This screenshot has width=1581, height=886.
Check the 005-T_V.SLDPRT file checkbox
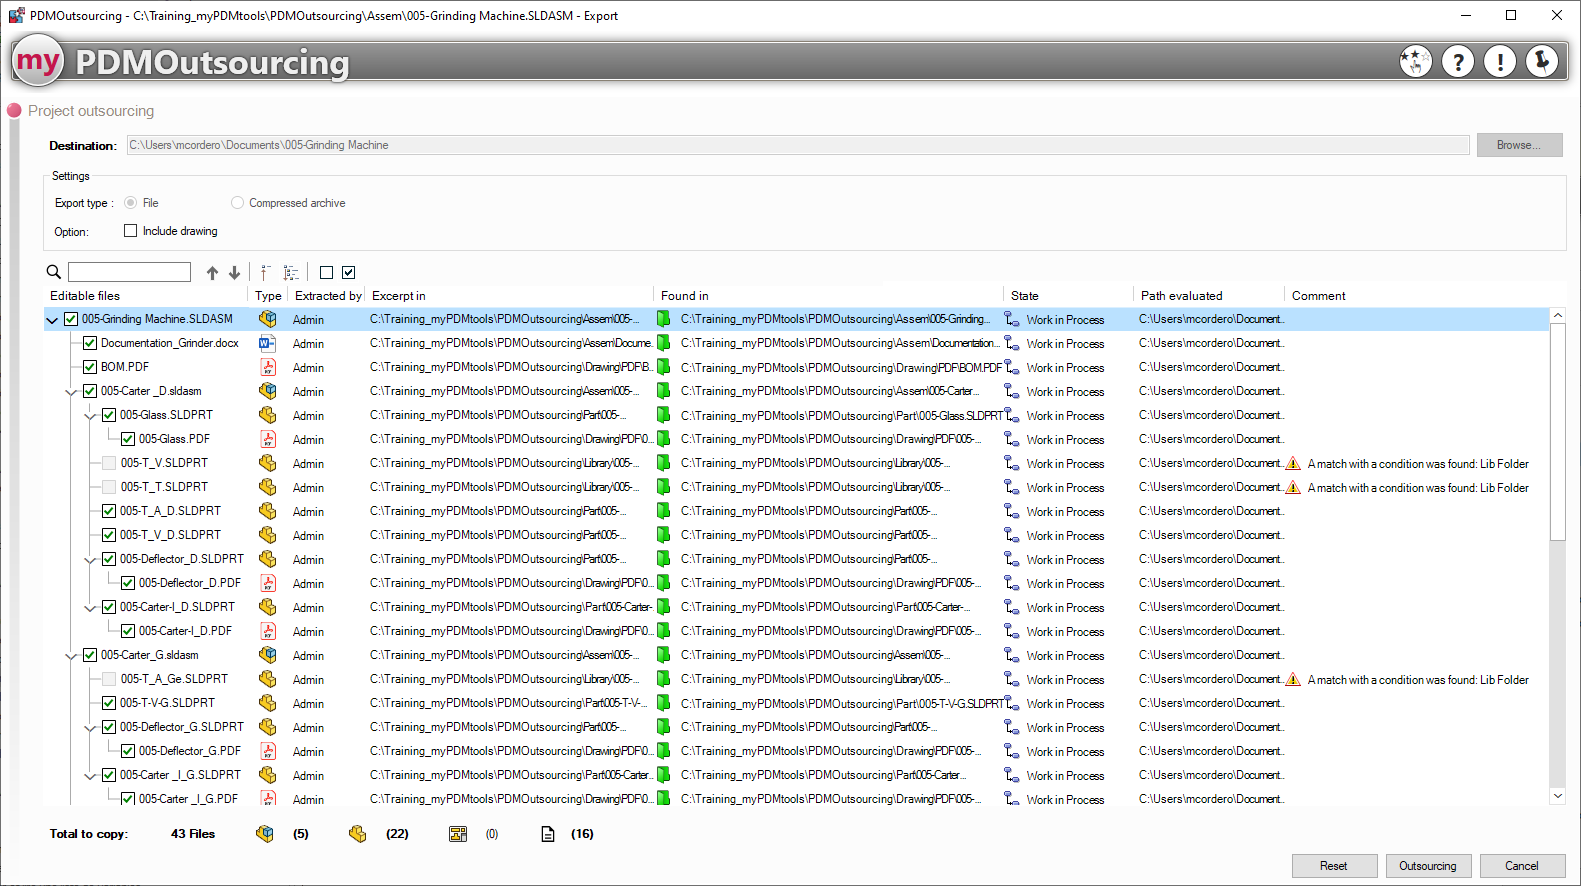pos(109,463)
